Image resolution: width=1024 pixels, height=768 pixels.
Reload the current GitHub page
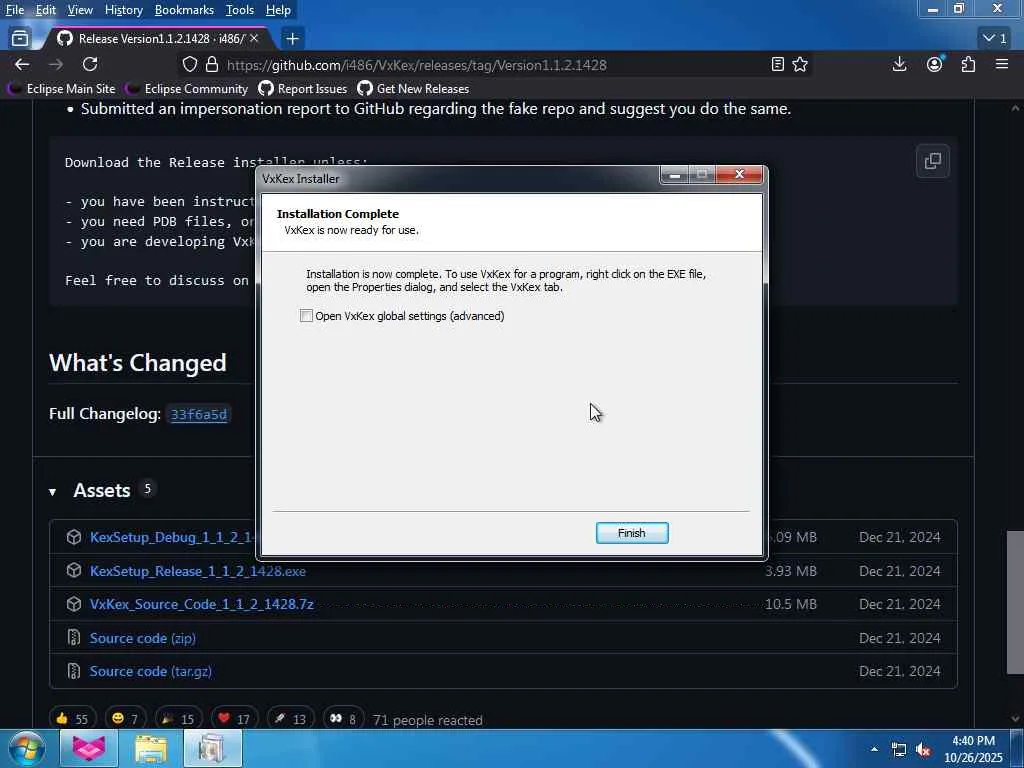[90, 64]
